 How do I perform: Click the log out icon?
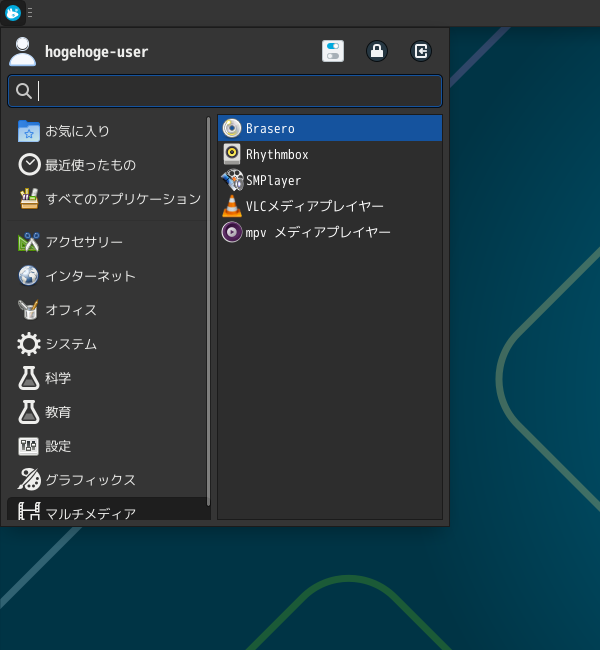(421, 51)
